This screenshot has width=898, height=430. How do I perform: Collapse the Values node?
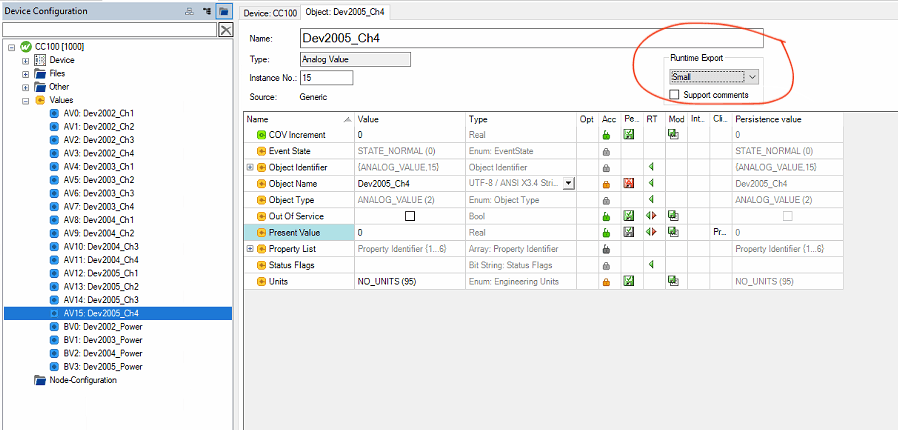25,101
